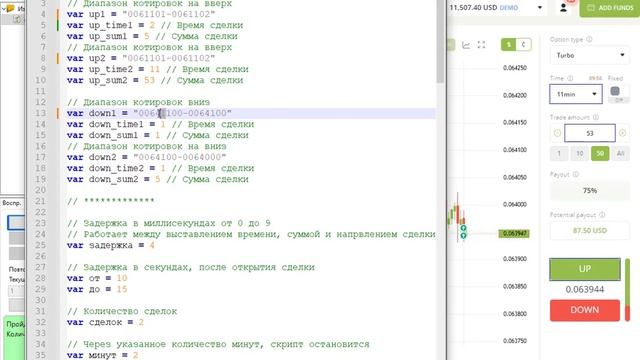Viewport: 640px width, 360px height.
Task: Open the user profile icon
Action: (x=563, y=8)
